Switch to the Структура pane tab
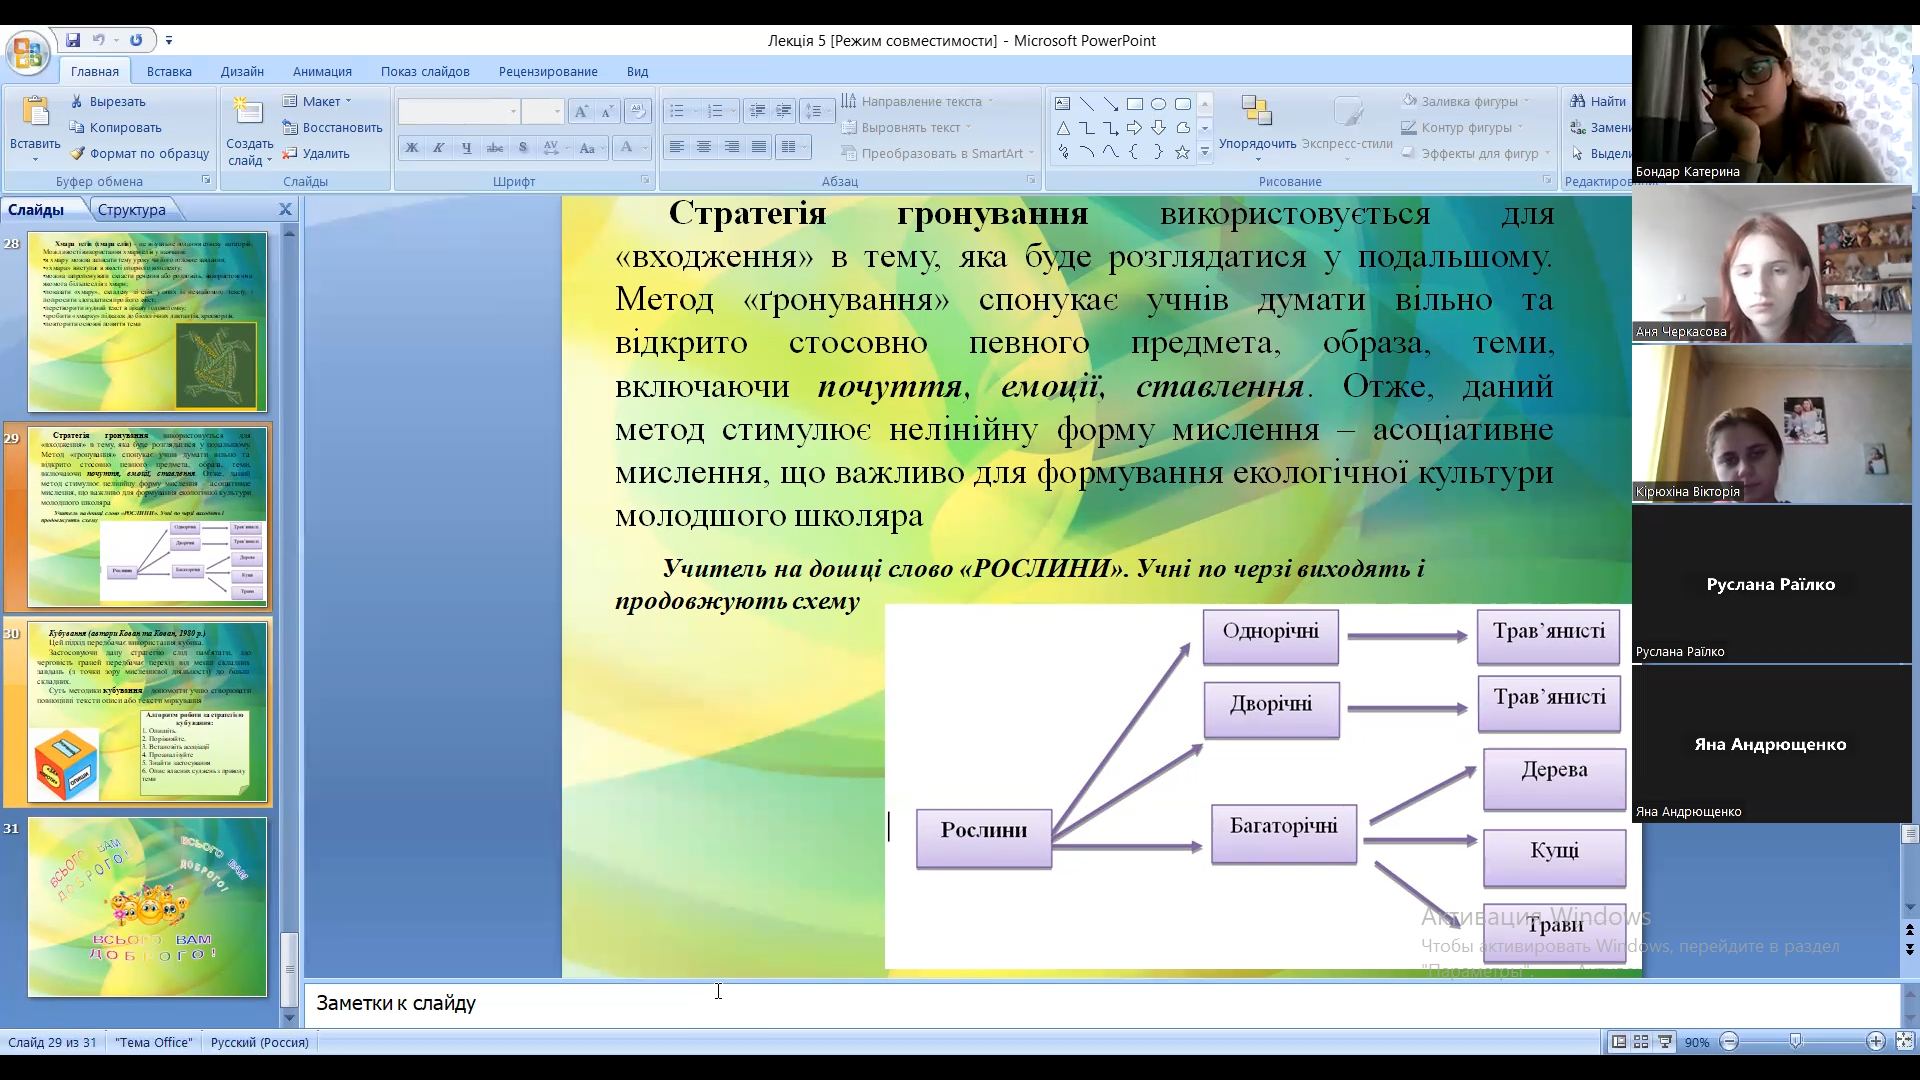This screenshot has height=1080, width=1920. click(132, 210)
